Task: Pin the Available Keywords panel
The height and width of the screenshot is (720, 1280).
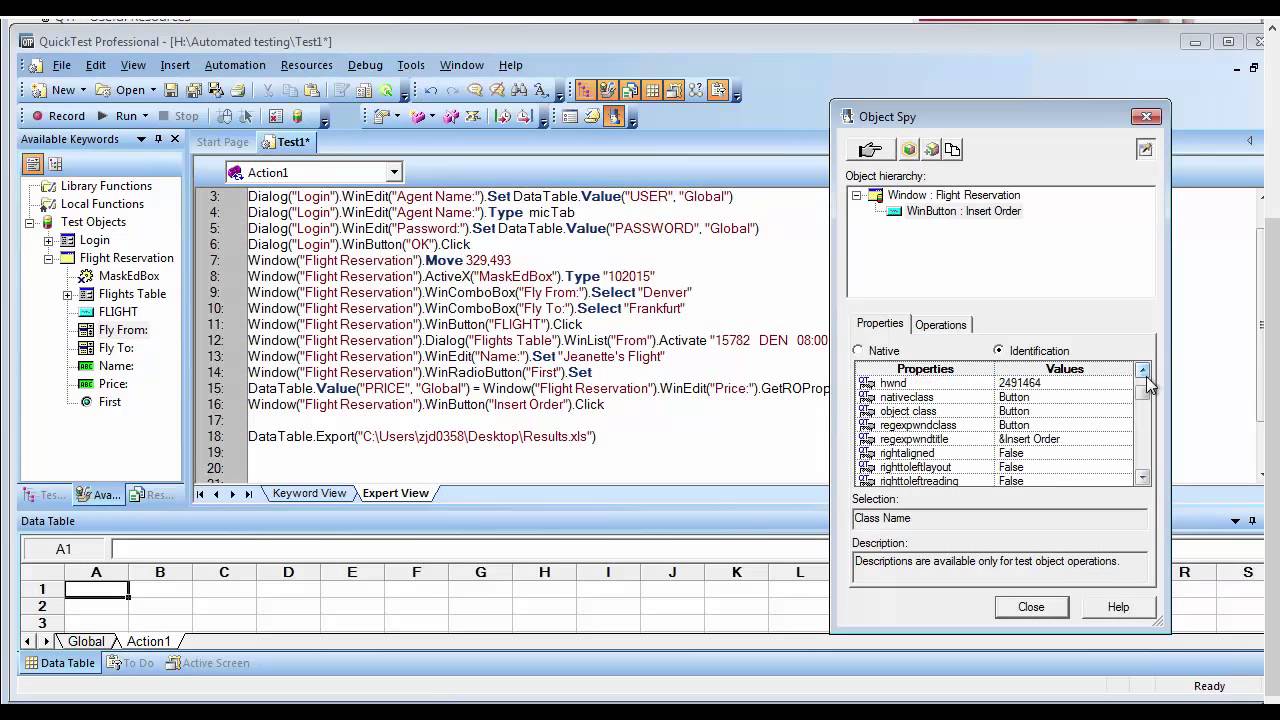Action: [158, 139]
